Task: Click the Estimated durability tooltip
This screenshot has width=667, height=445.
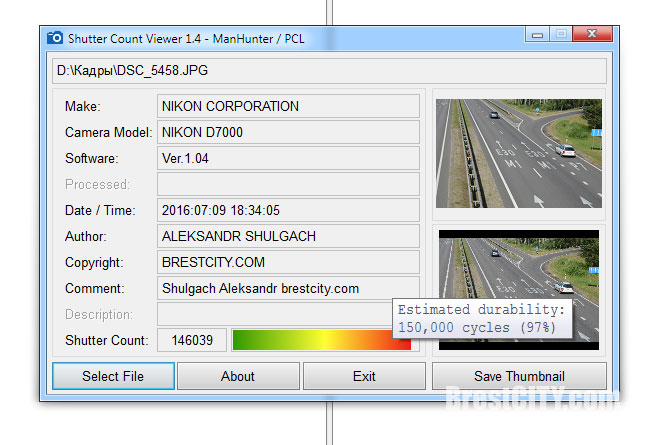Action: click(482, 318)
